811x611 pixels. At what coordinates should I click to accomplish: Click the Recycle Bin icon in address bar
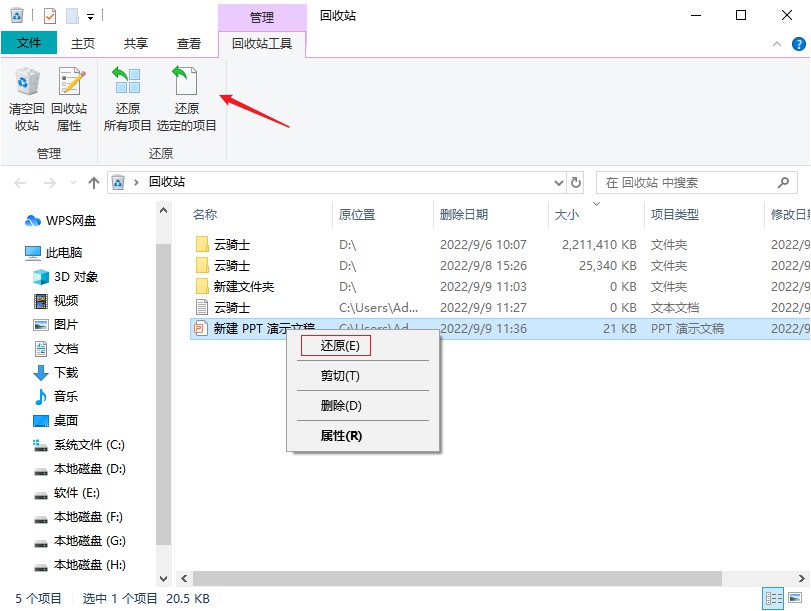point(118,182)
